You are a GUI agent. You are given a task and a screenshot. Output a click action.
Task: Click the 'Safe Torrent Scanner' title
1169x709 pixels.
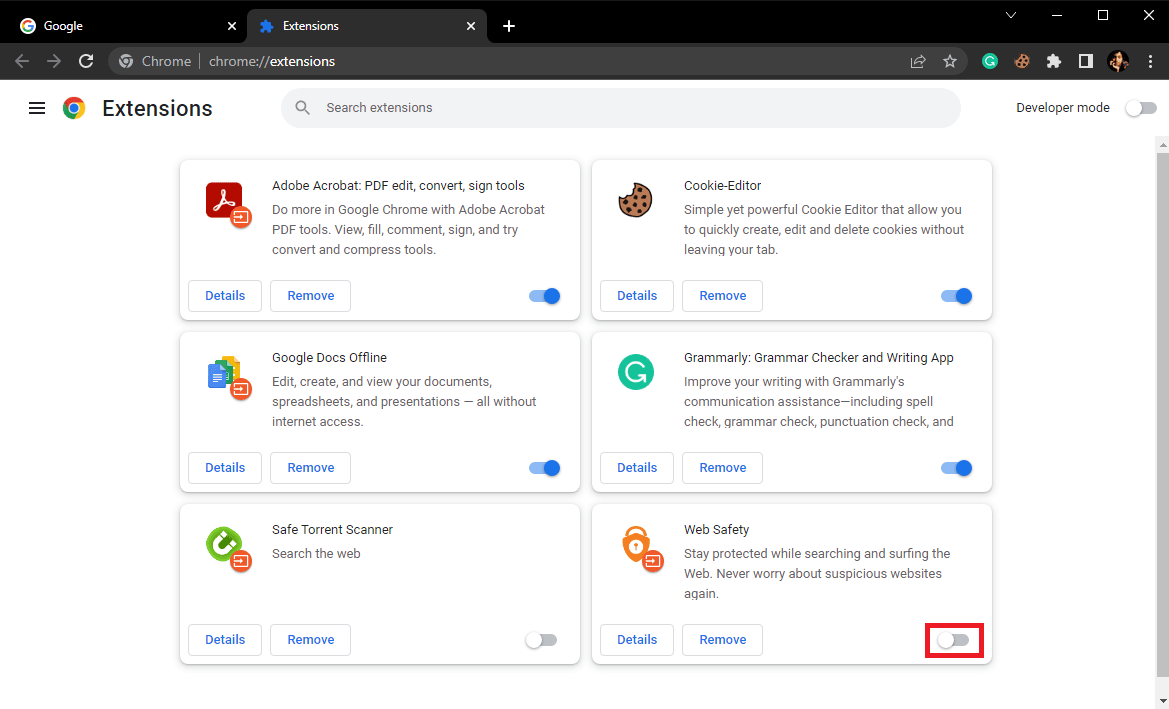point(333,530)
